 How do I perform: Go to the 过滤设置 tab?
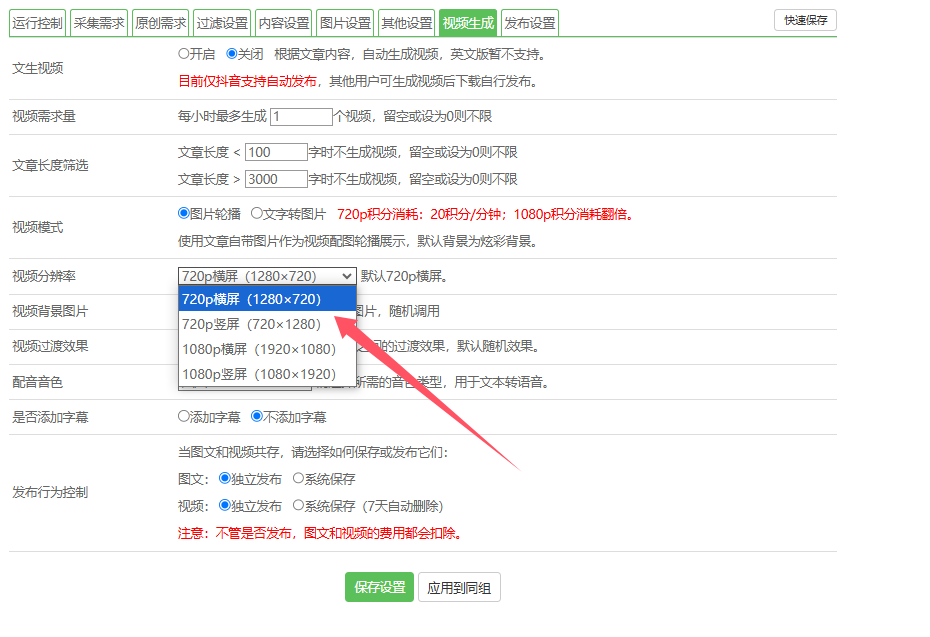point(222,23)
